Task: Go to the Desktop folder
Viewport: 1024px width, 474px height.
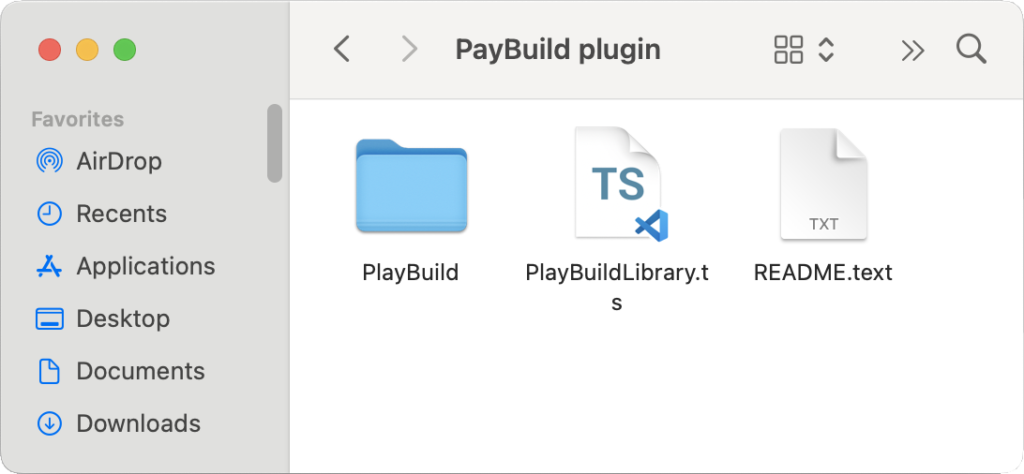Action: click(122, 319)
